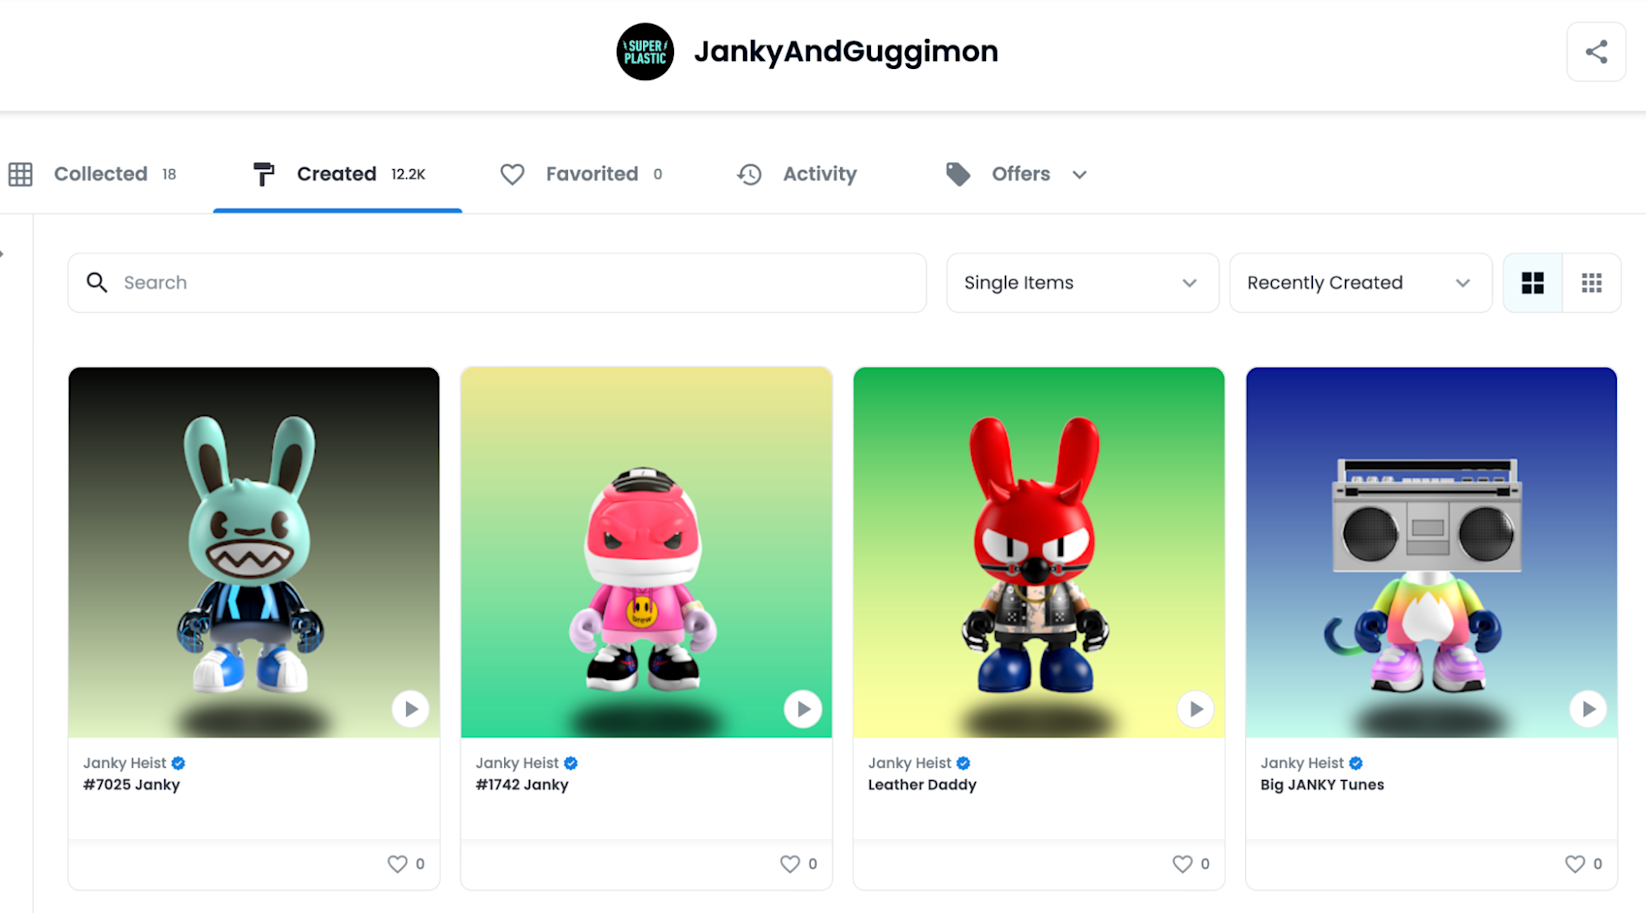Click the Offers tag icon
The image size is (1646, 913).
click(x=958, y=174)
